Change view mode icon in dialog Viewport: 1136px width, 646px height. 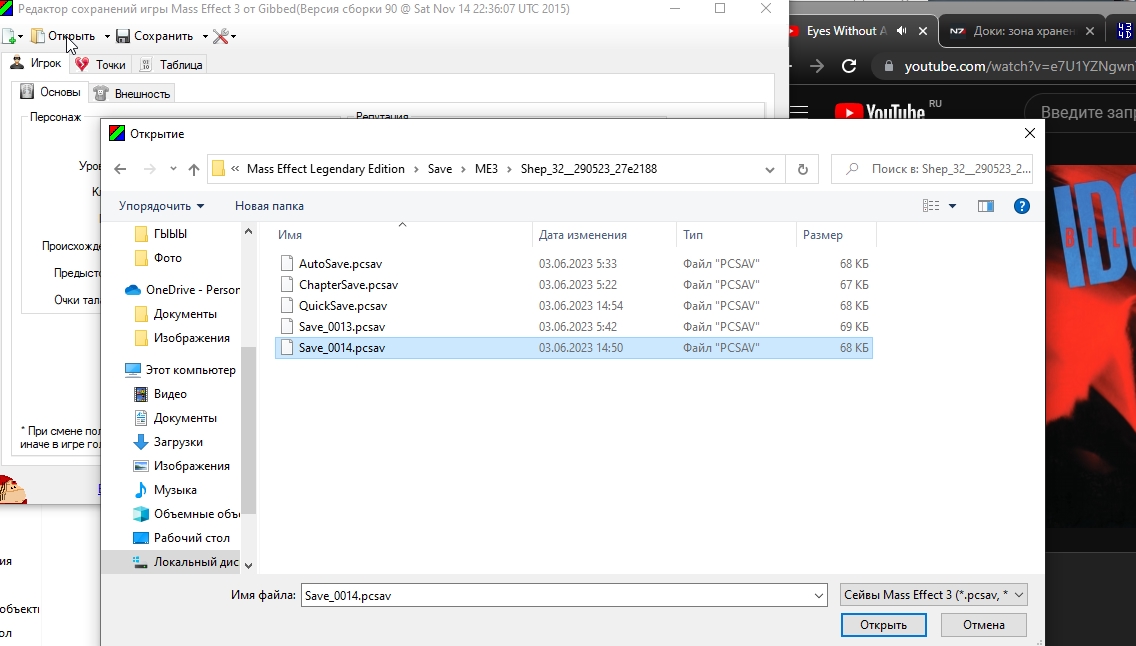(x=931, y=206)
